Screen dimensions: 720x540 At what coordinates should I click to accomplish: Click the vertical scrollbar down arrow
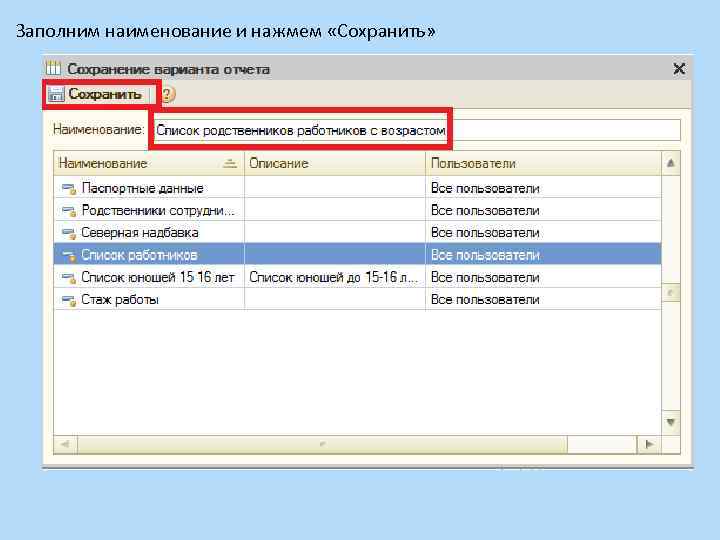tap(671, 422)
